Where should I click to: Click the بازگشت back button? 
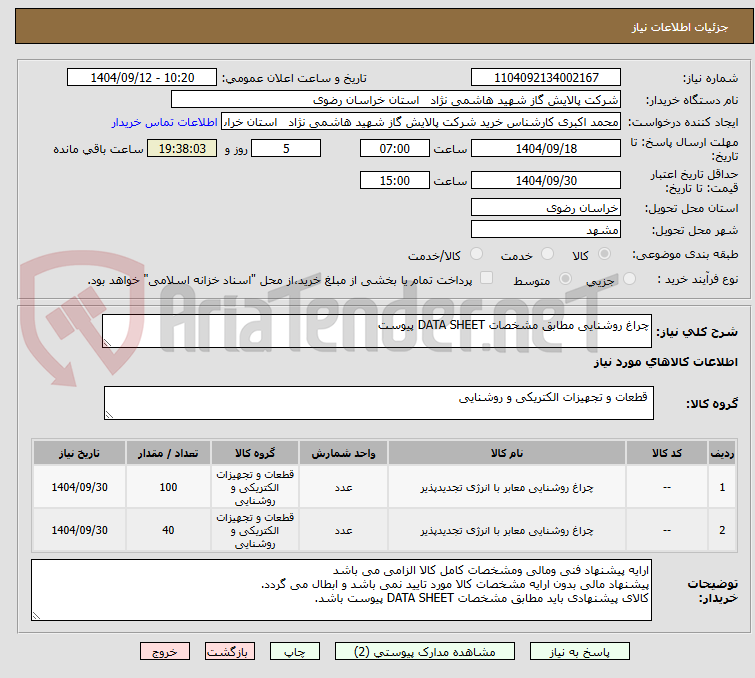point(230,652)
